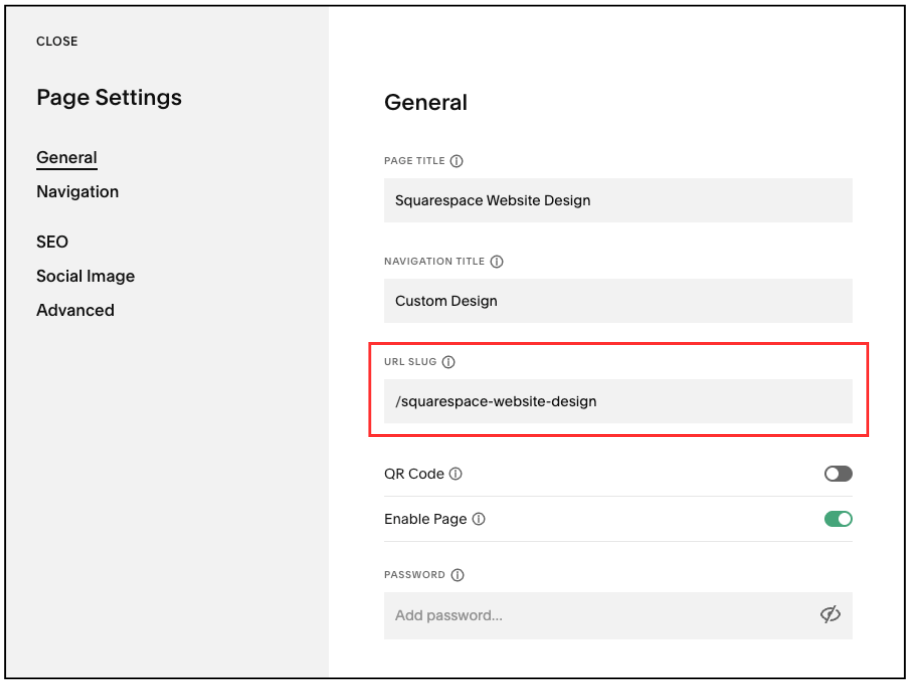
Task: Click the Add password field
Action: point(618,615)
